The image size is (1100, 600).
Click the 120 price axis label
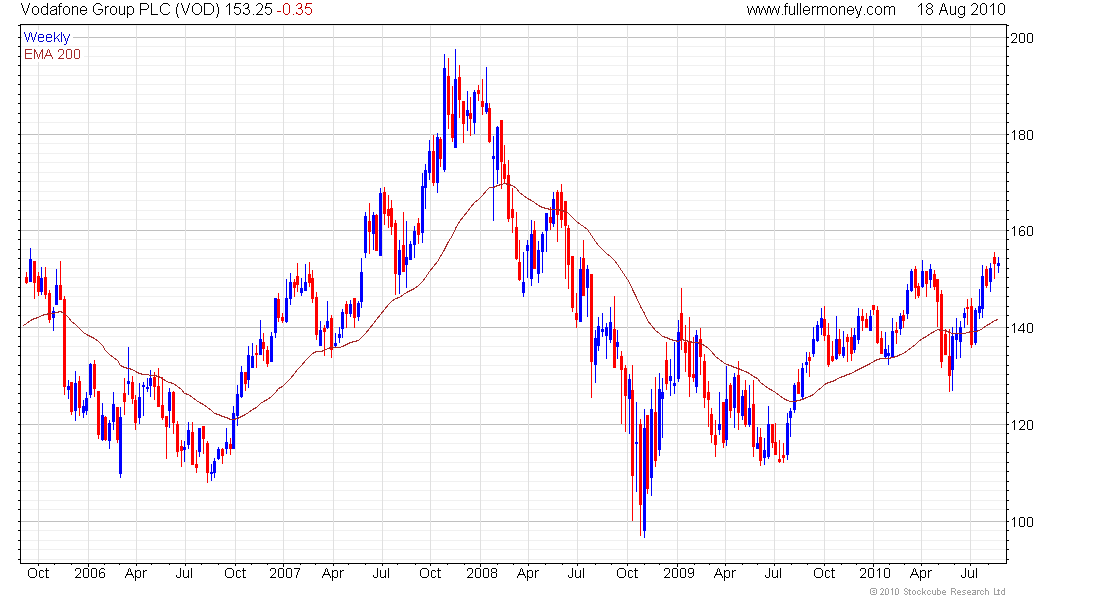pyautogui.click(x=1022, y=426)
